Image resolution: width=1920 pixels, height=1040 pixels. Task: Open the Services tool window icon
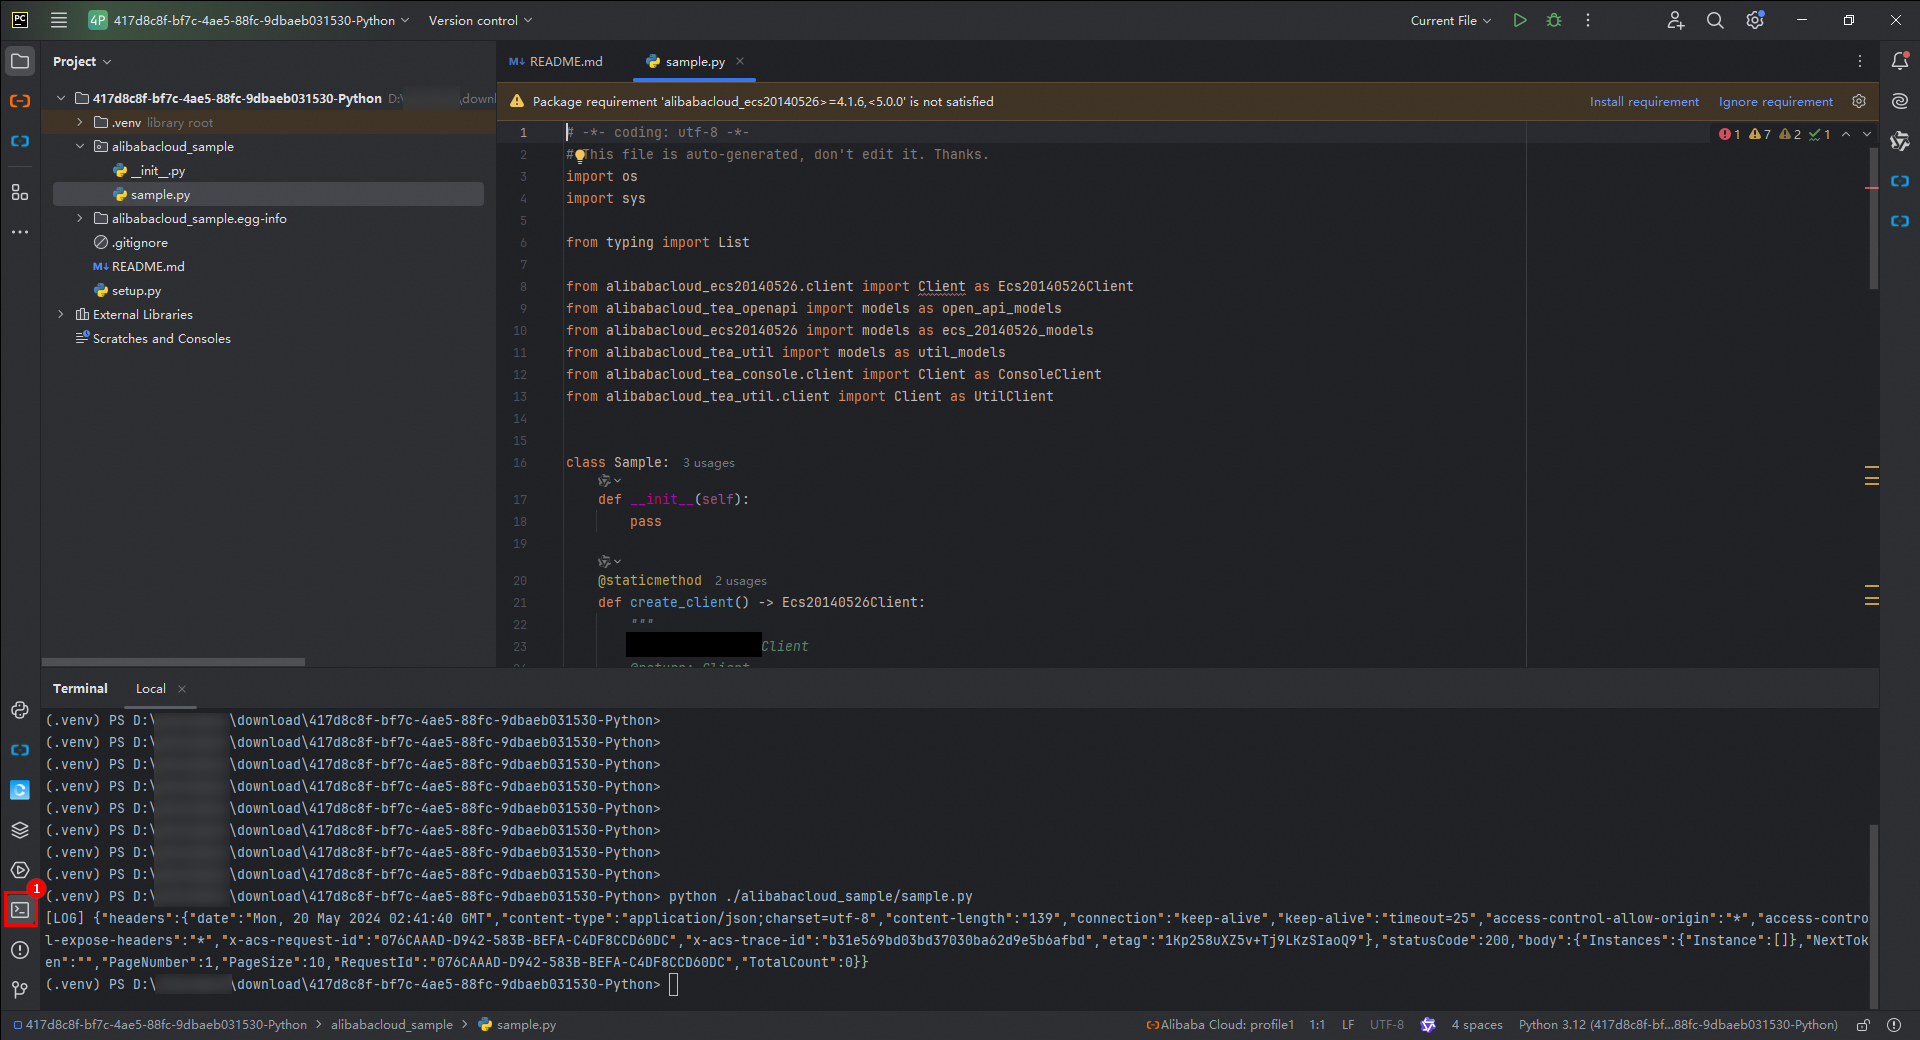[20, 870]
